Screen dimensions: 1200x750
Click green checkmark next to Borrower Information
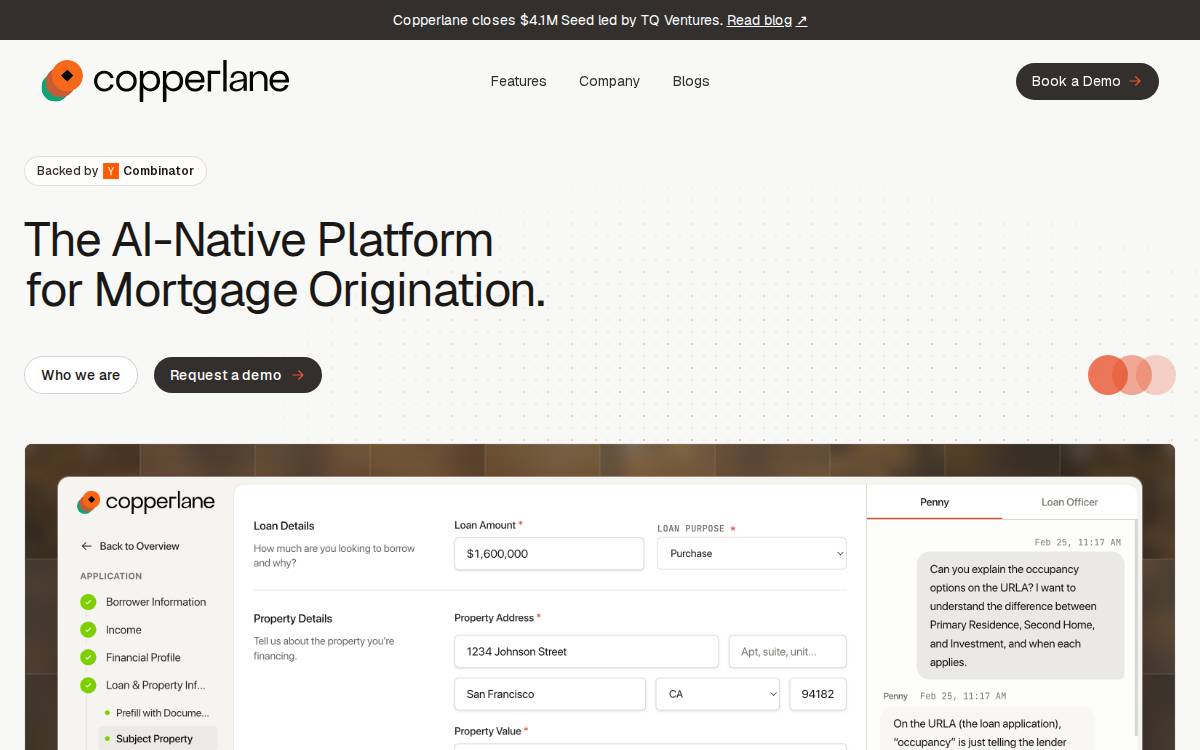pyautogui.click(x=88, y=602)
